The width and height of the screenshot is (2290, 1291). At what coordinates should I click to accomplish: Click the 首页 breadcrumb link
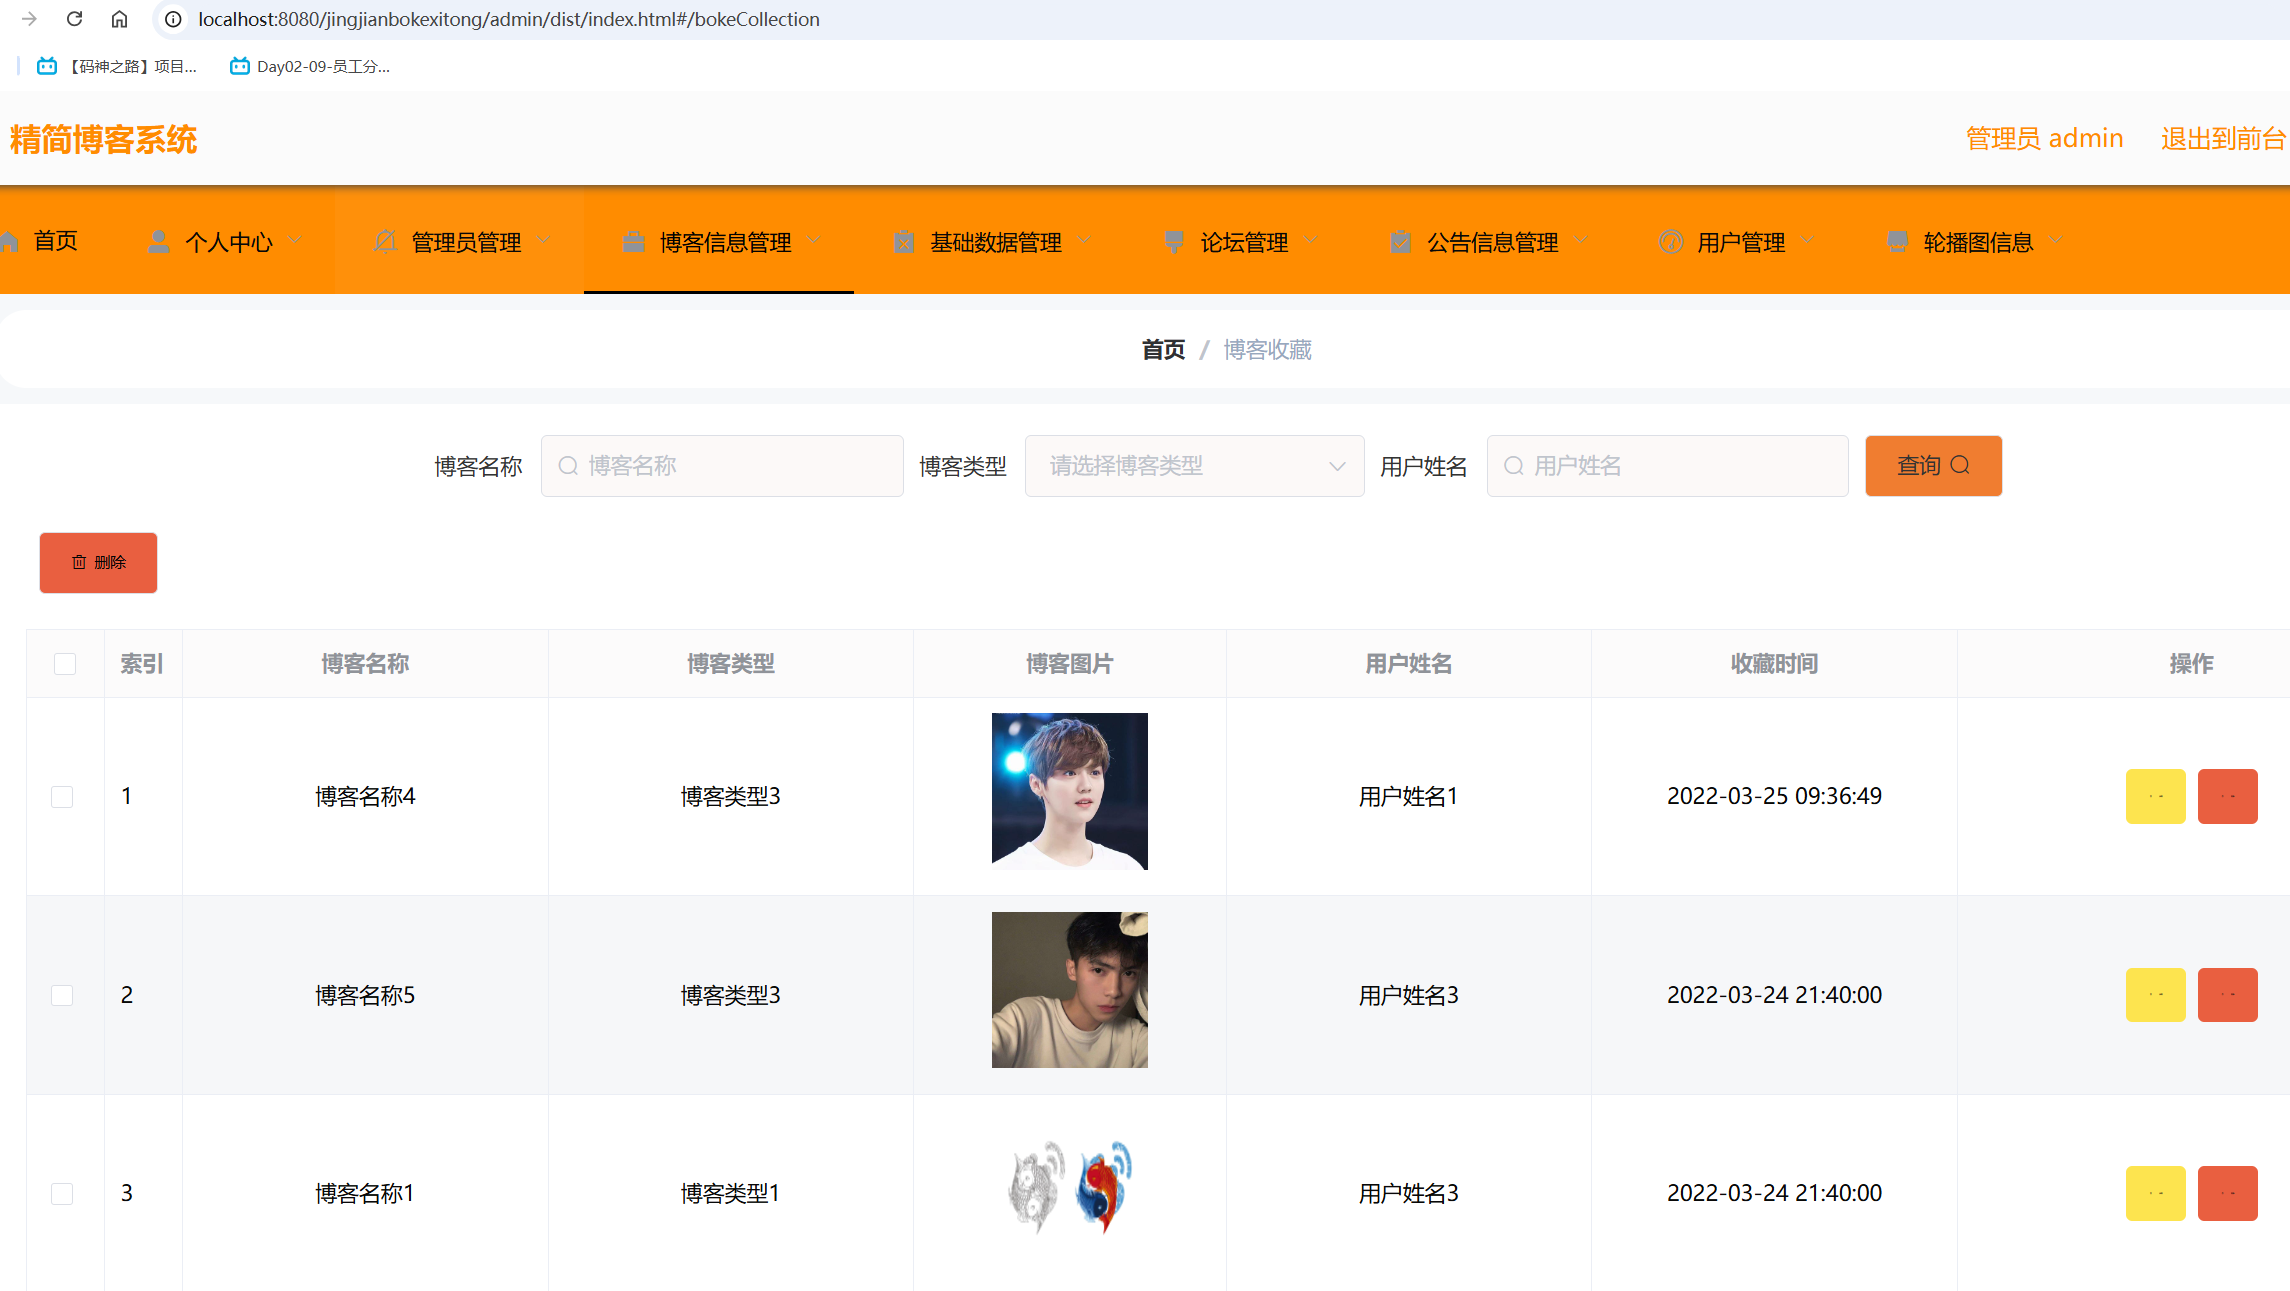1163,350
